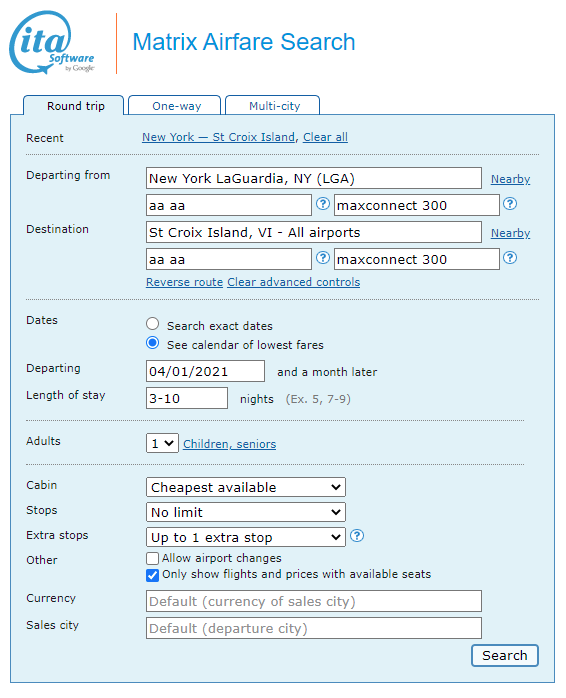Select See calendar of lowest fares
The height and width of the screenshot is (698, 566).
click(152, 343)
